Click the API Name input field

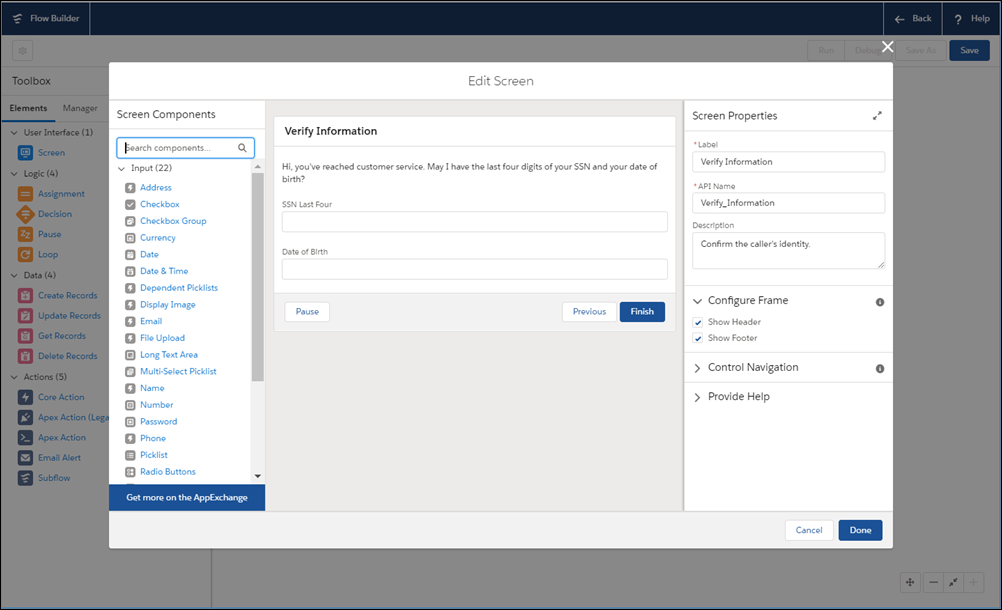[x=789, y=203]
